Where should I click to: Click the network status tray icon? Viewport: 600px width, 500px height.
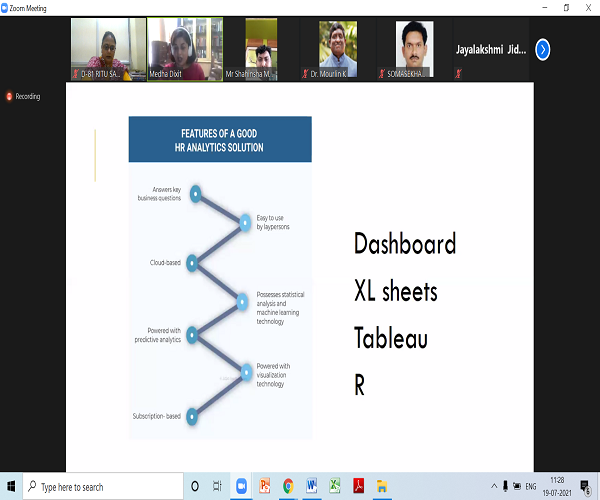(517, 486)
